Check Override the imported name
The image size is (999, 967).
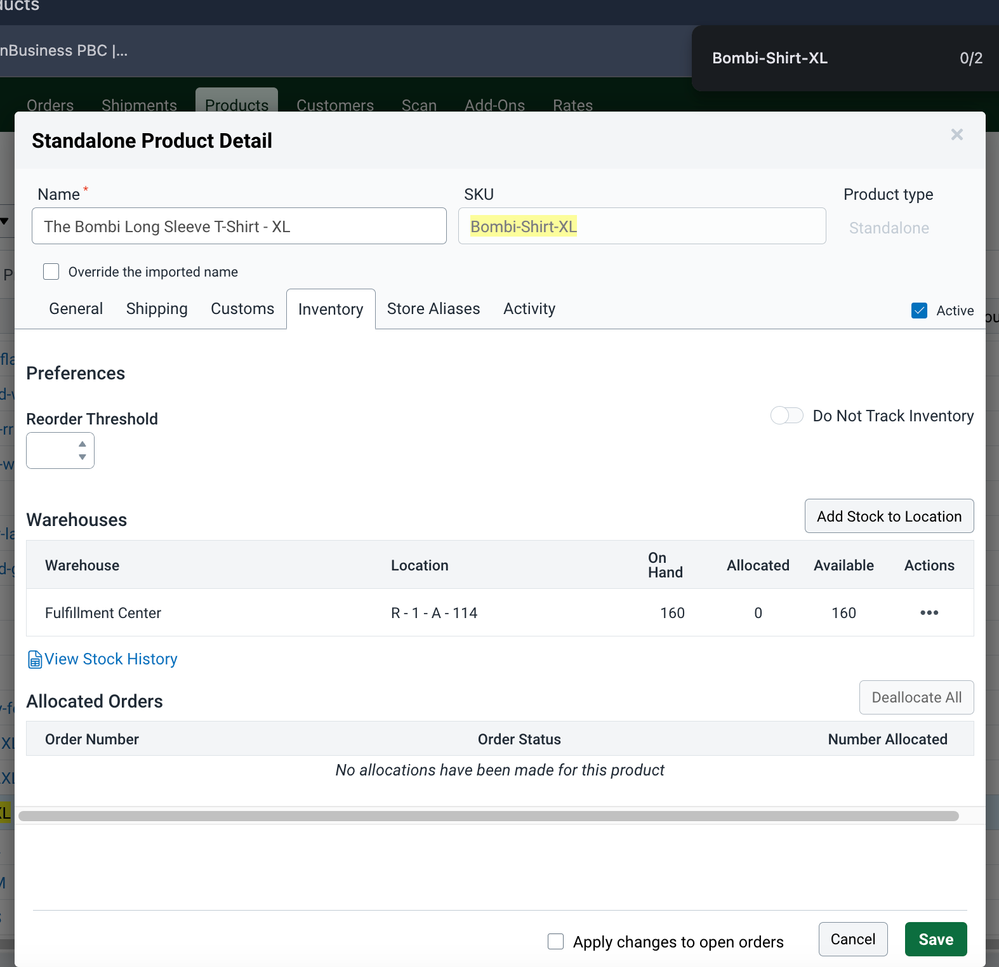point(51,272)
